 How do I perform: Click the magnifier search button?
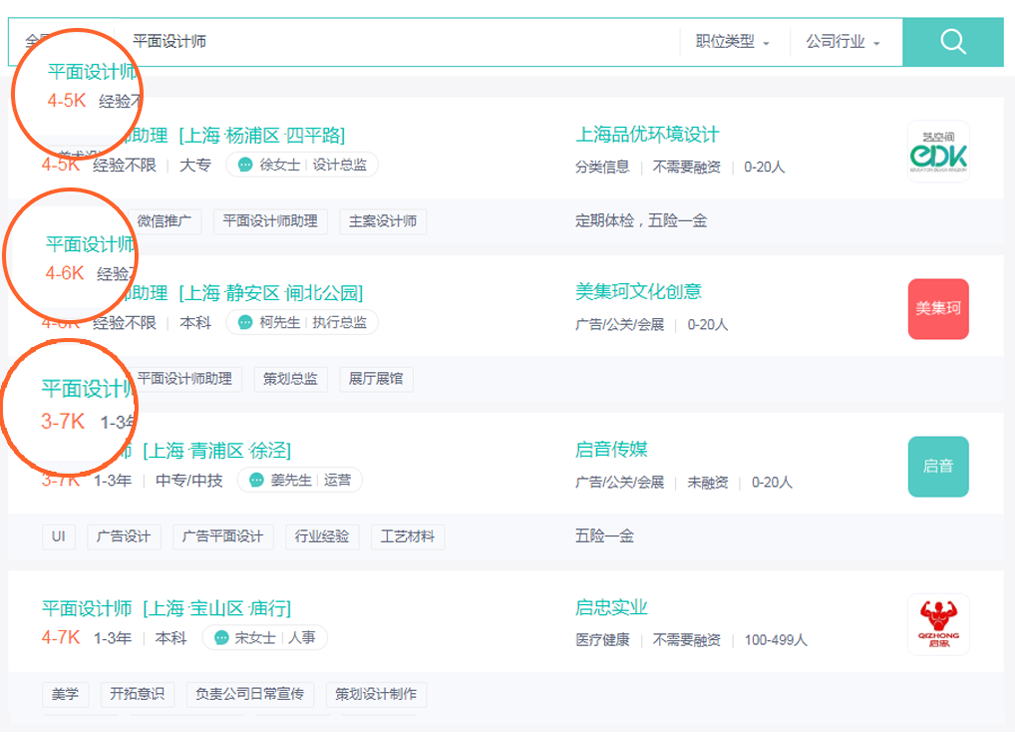click(953, 42)
